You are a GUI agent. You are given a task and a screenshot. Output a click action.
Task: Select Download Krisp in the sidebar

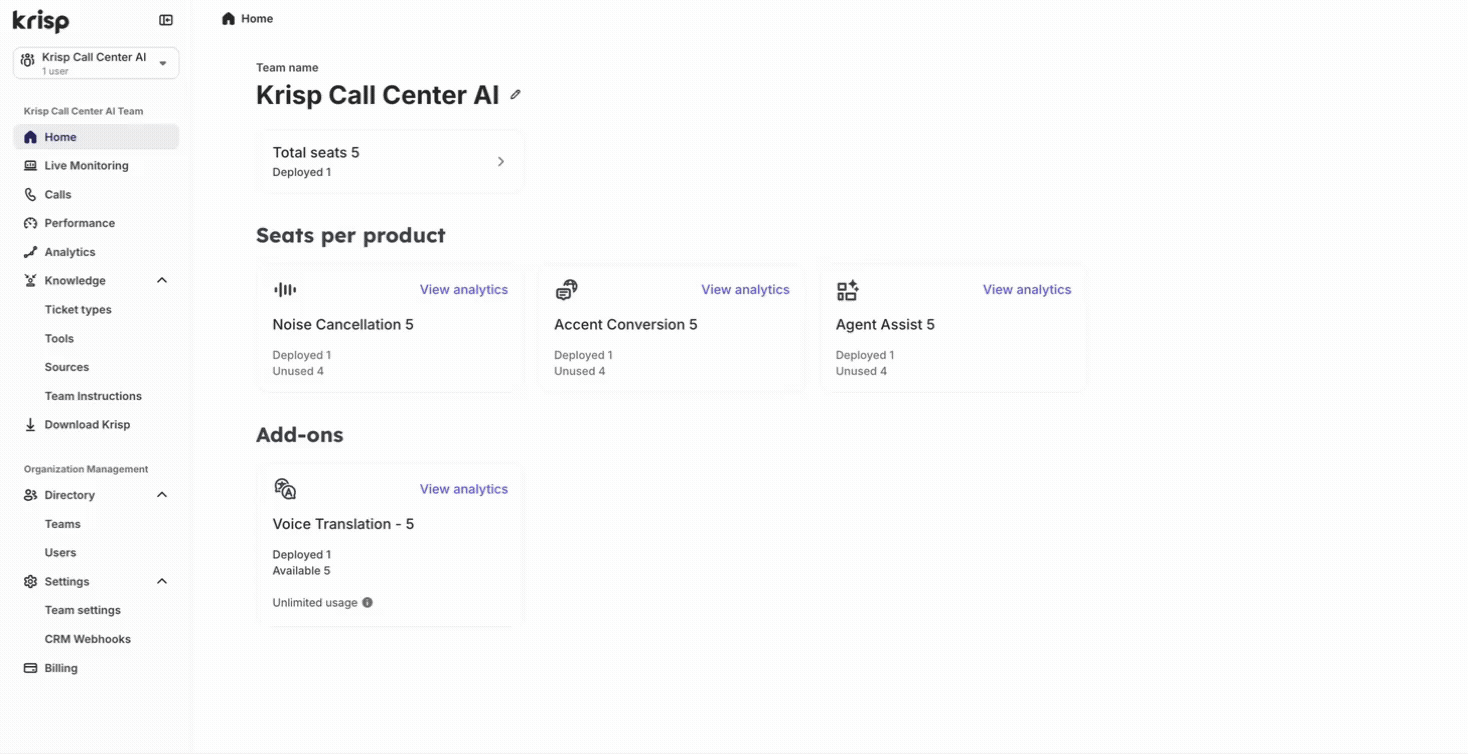click(87, 425)
